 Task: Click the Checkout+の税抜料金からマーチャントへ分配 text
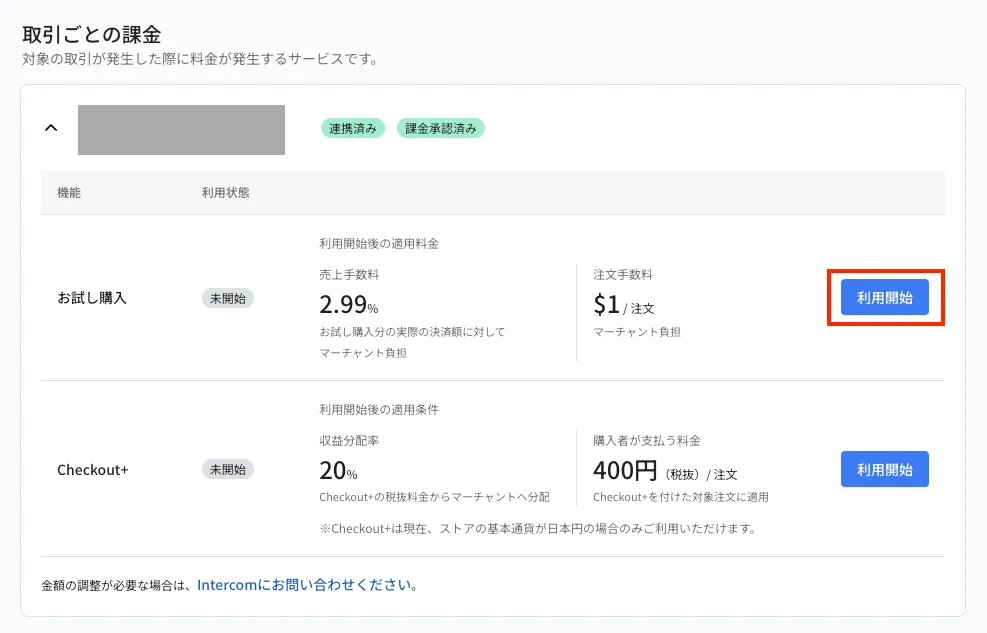click(x=434, y=497)
